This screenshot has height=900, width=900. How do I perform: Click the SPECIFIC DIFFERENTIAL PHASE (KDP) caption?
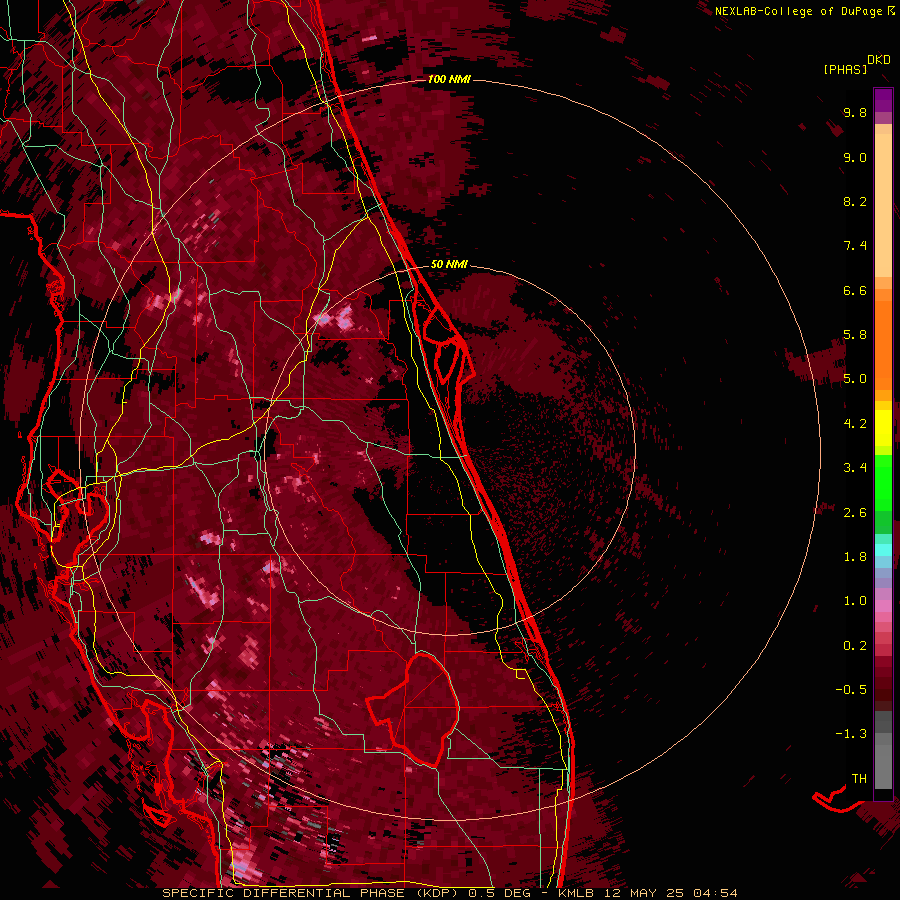[312, 893]
